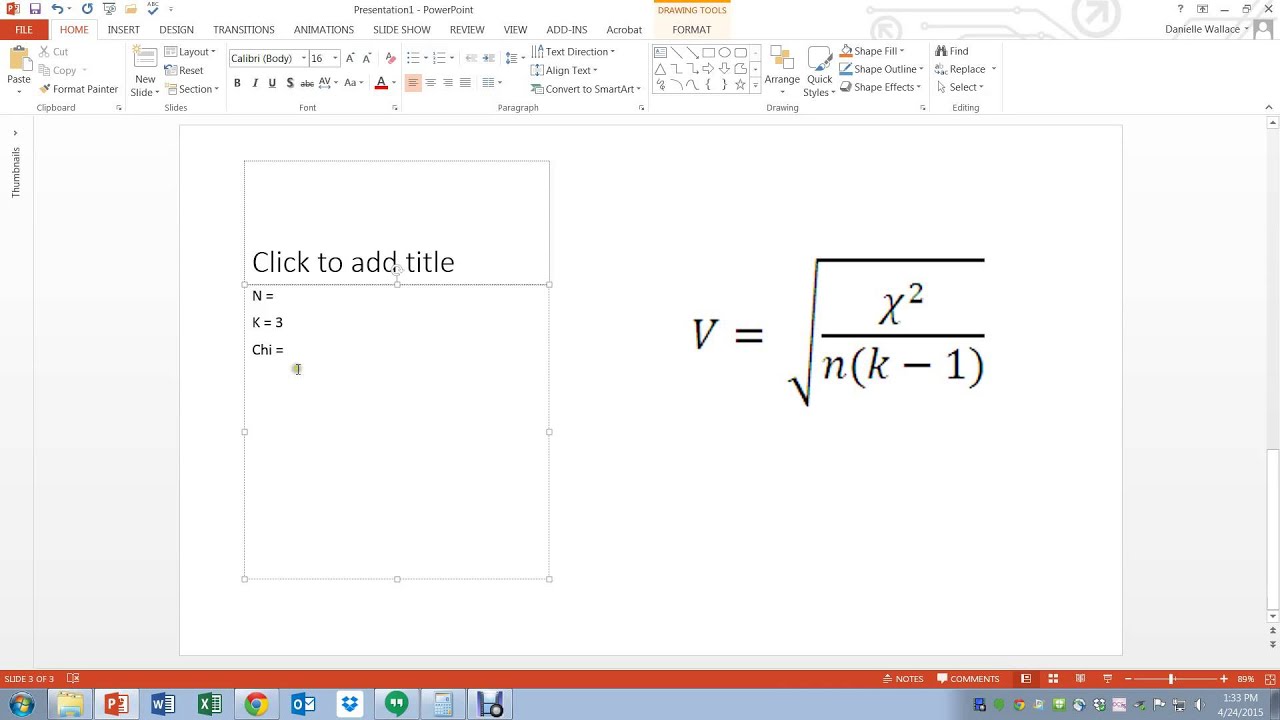Open the font size dropdown
Viewport: 1280px width, 720px height.
tap(335, 58)
